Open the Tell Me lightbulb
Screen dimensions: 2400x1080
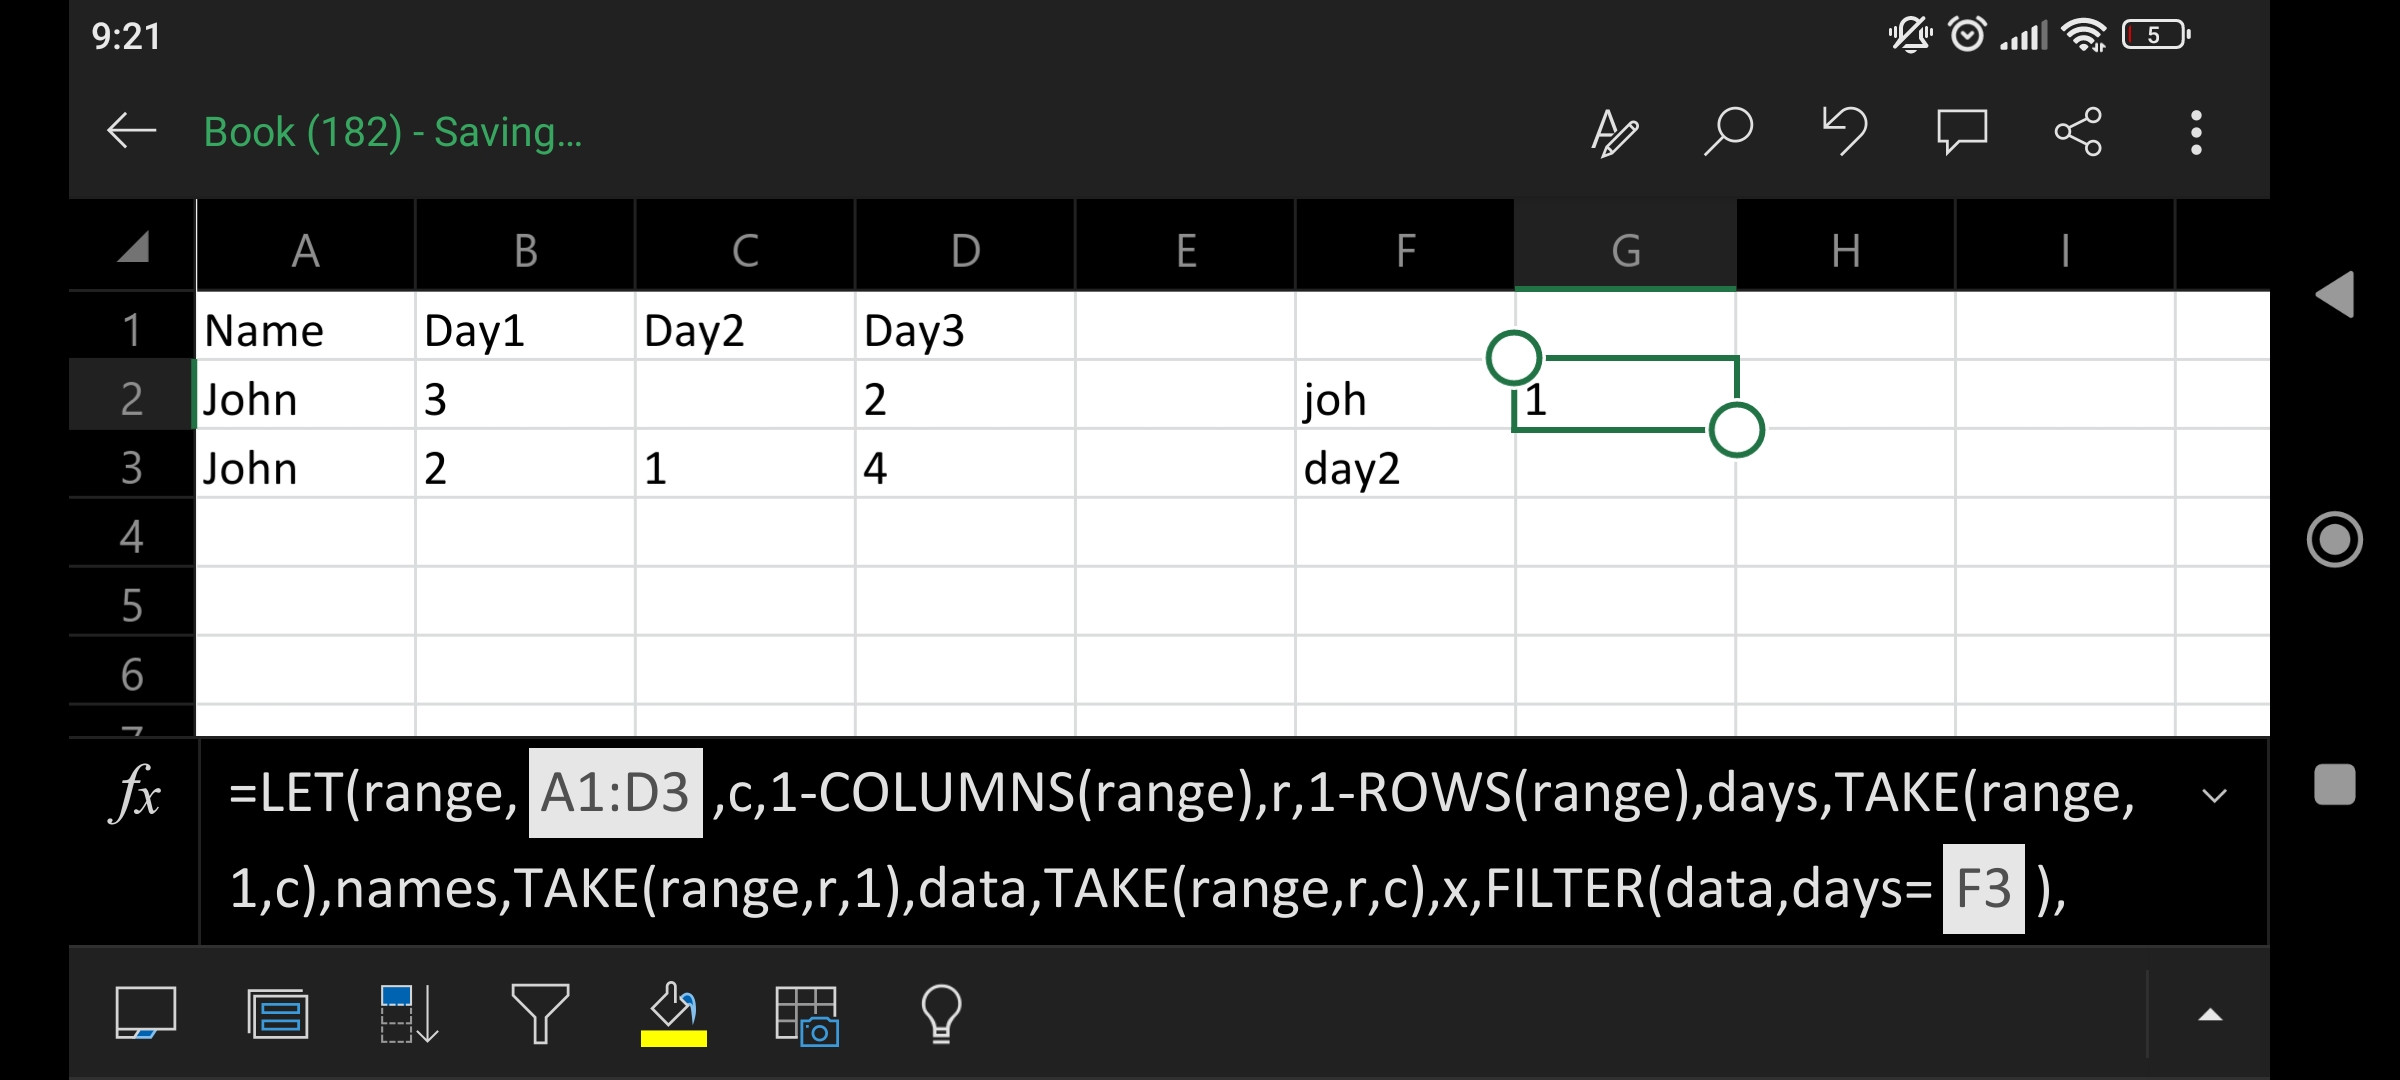tap(940, 1014)
